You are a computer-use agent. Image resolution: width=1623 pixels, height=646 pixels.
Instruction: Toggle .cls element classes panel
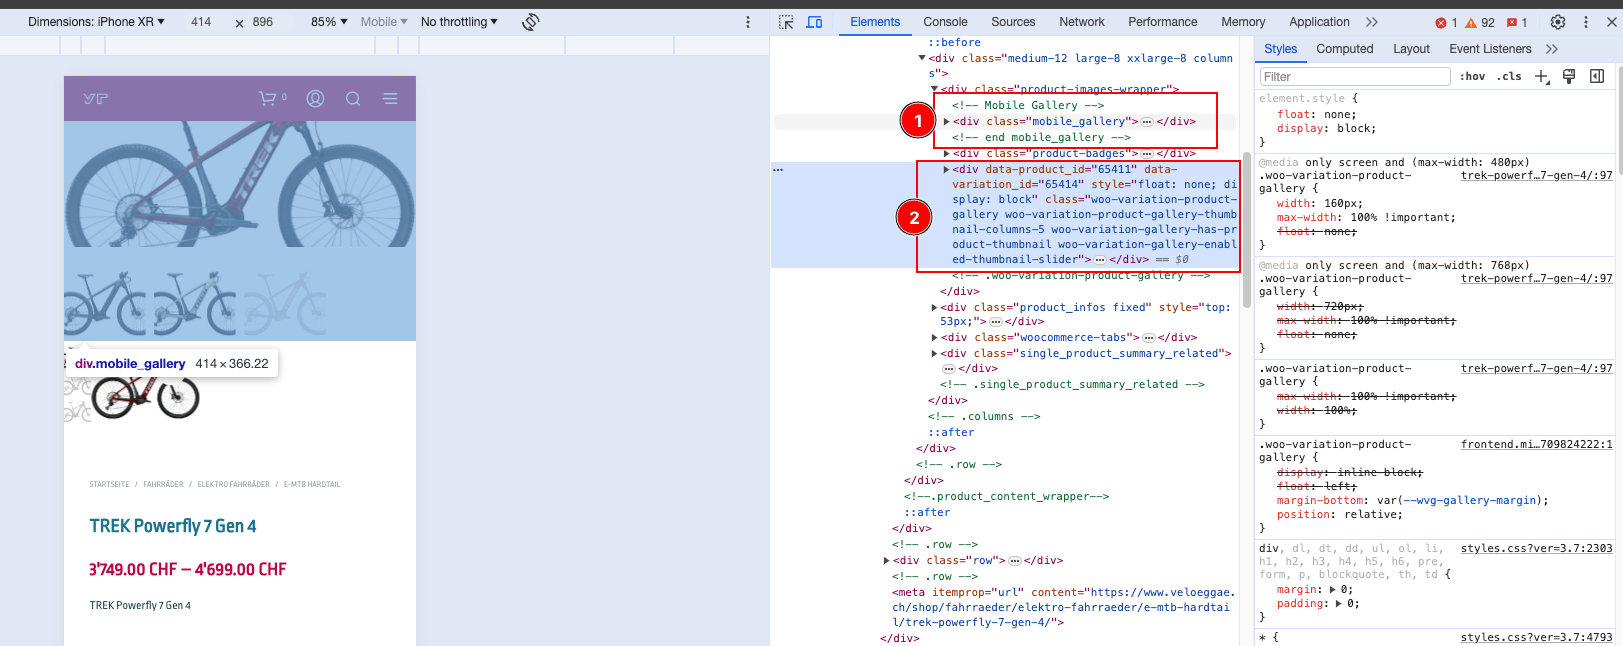click(1510, 77)
